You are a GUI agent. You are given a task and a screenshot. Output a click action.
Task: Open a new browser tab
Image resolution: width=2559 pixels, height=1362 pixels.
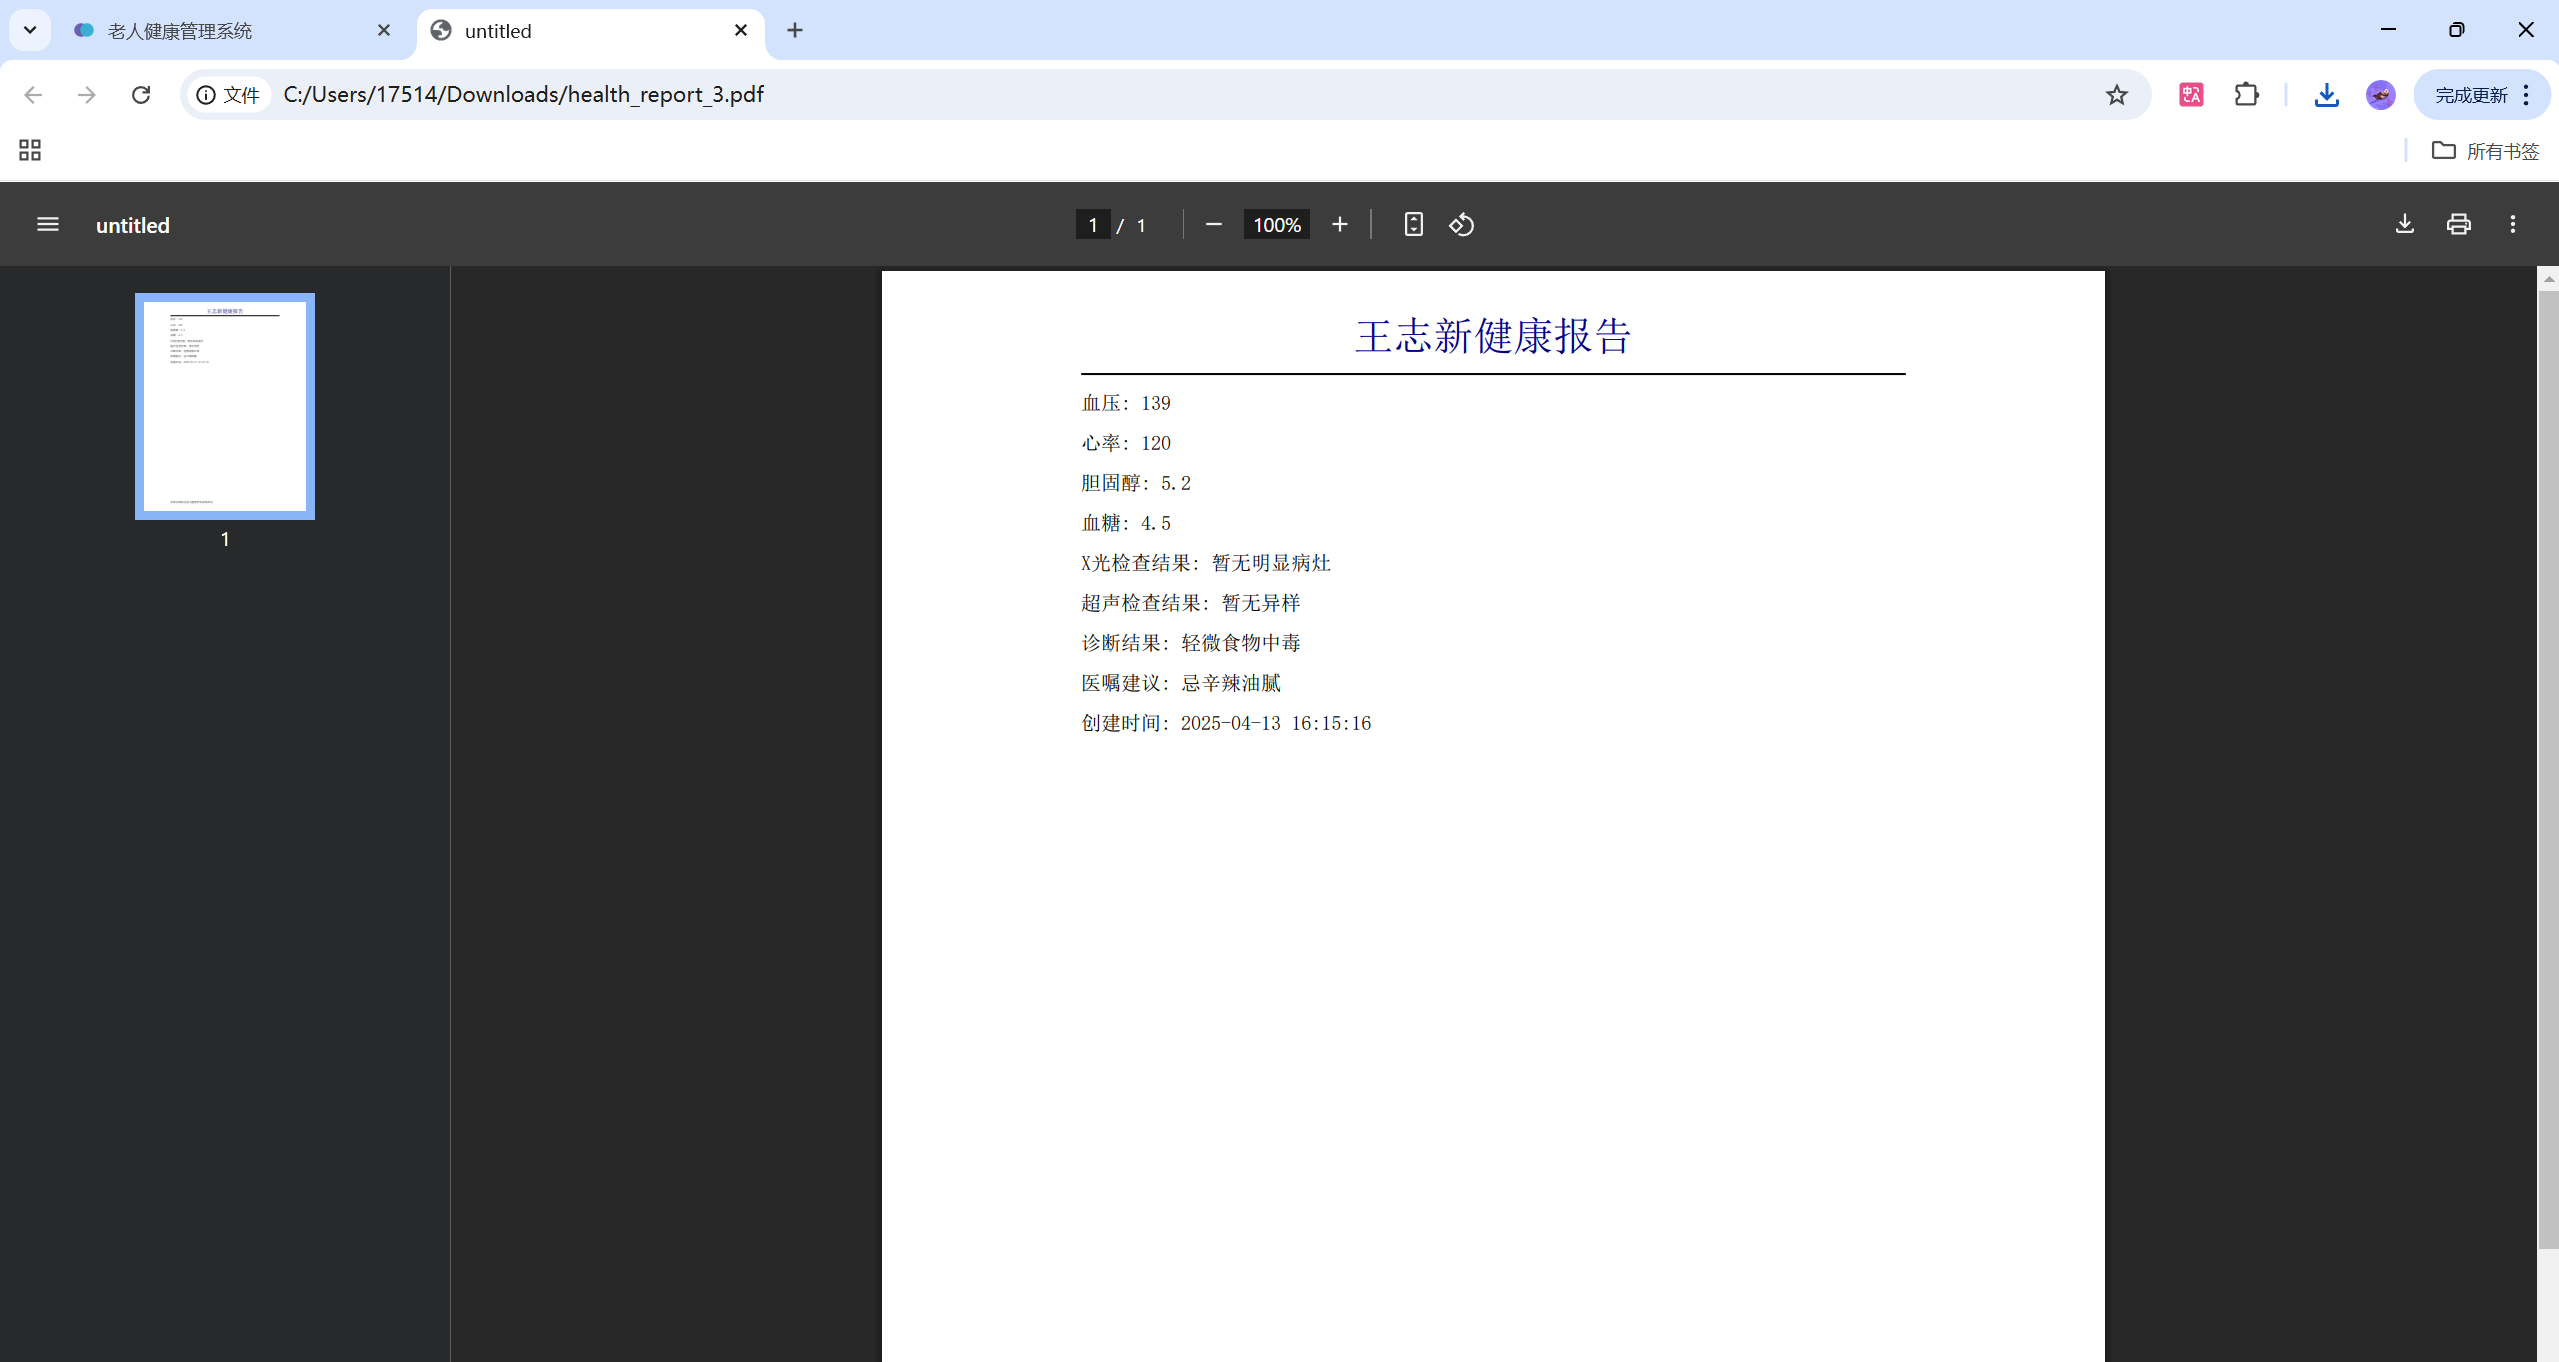coord(794,30)
